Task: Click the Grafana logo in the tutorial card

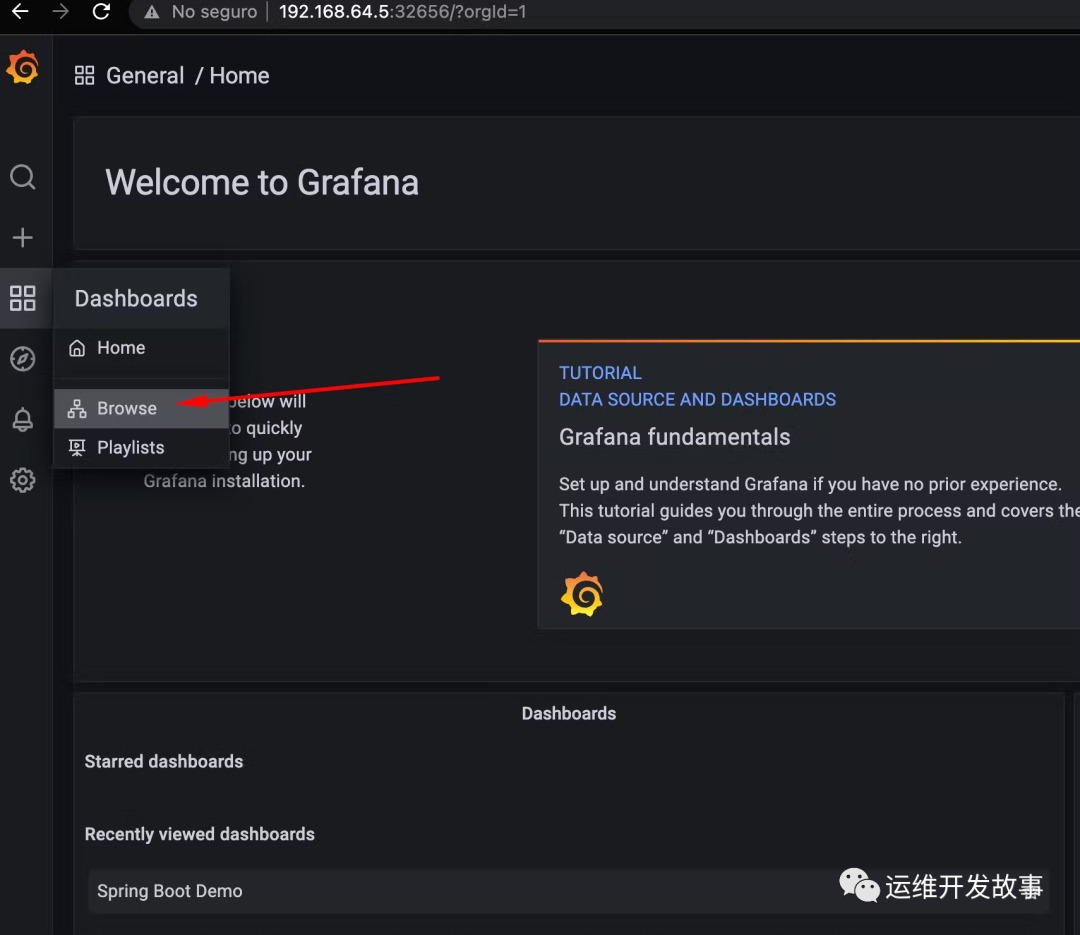Action: pyautogui.click(x=582, y=594)
